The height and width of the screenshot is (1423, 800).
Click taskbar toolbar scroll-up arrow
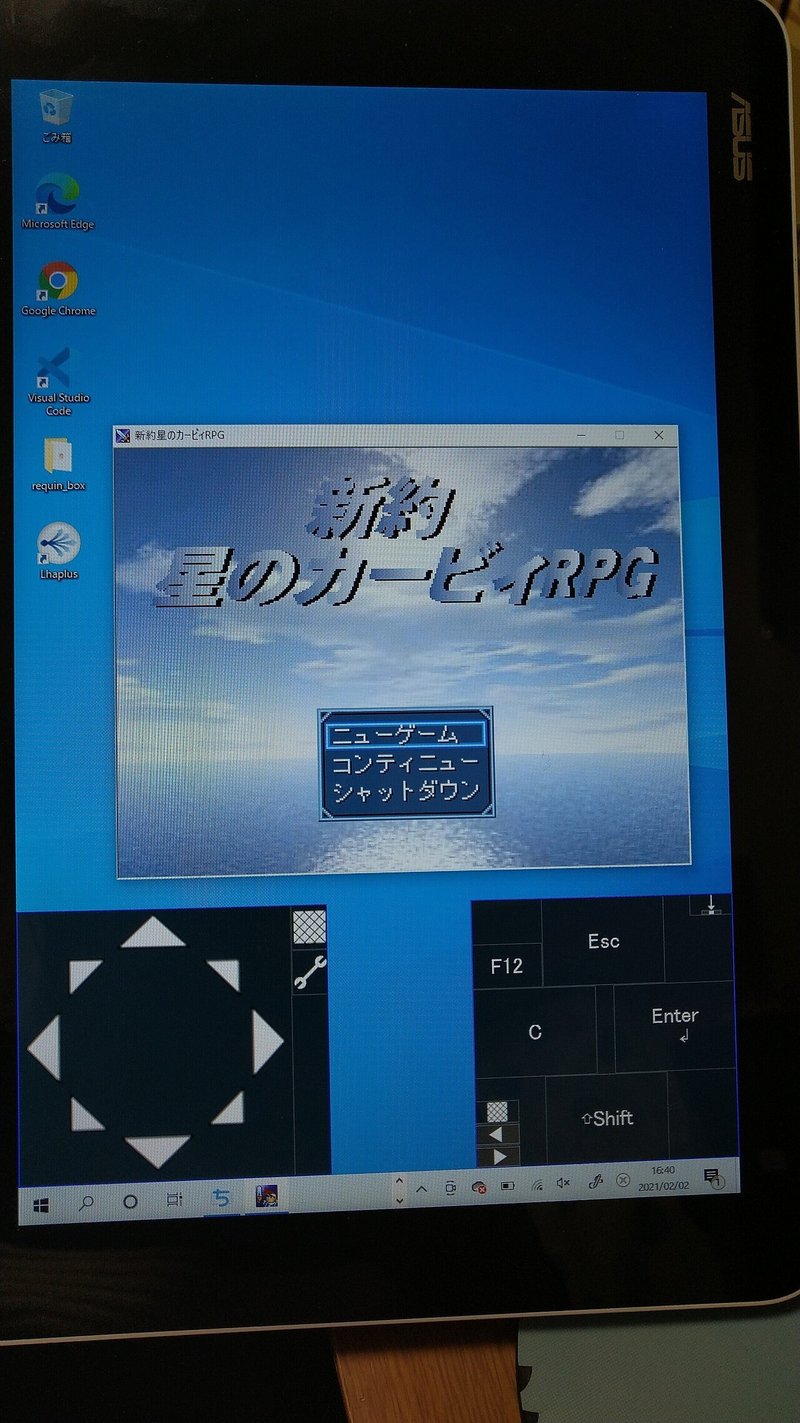pyautogui.click(x=400, y=1182)
